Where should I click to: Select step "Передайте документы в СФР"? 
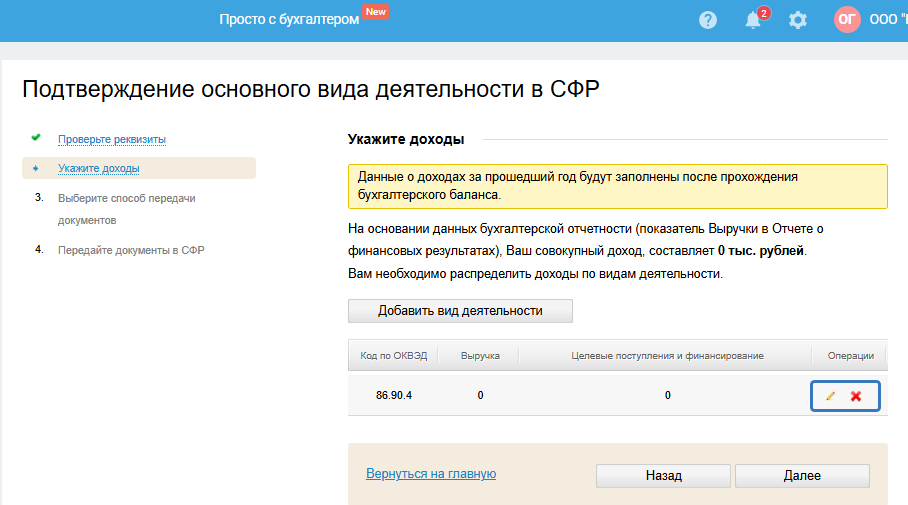point(131,250)
